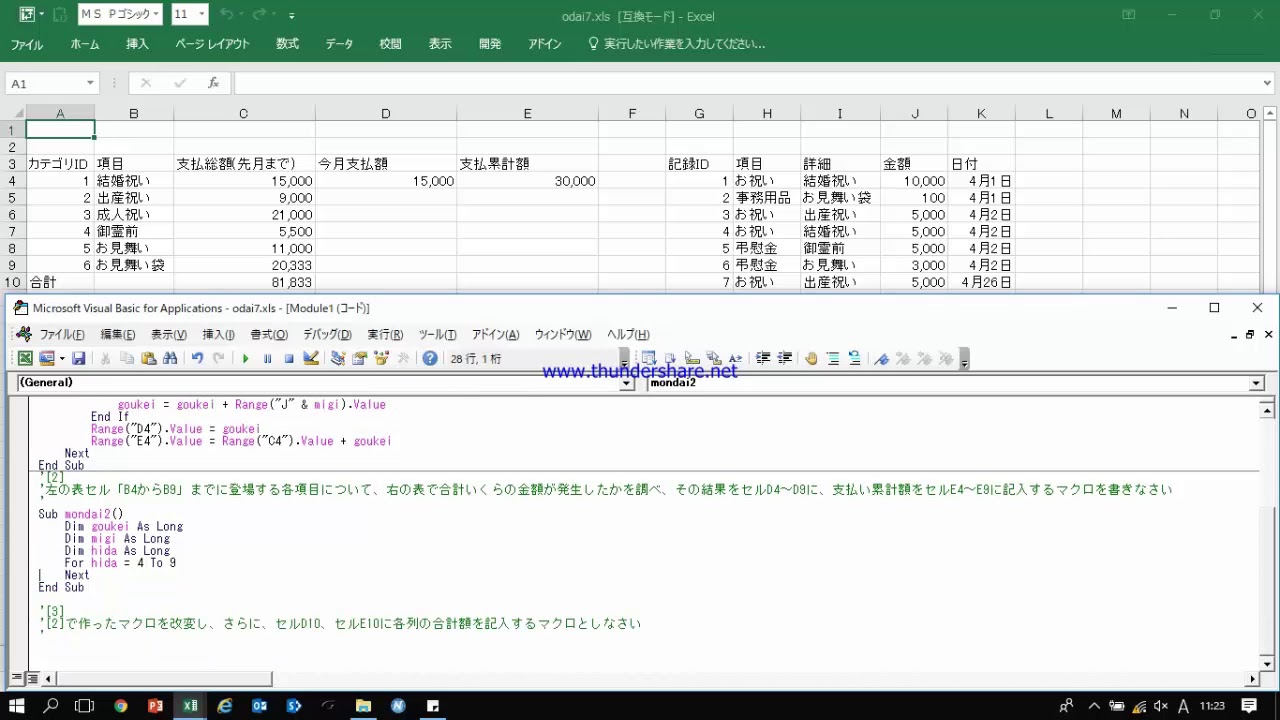
Task: Click the 実行したい作業を入力してください search box
Action: coord(684,44)
